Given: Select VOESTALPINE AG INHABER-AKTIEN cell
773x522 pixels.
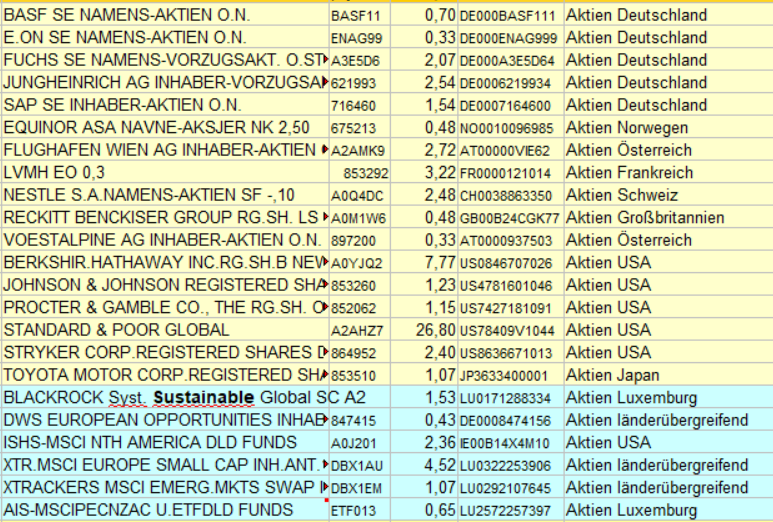Looking at the screenshot, I should [x=165, y=240].
